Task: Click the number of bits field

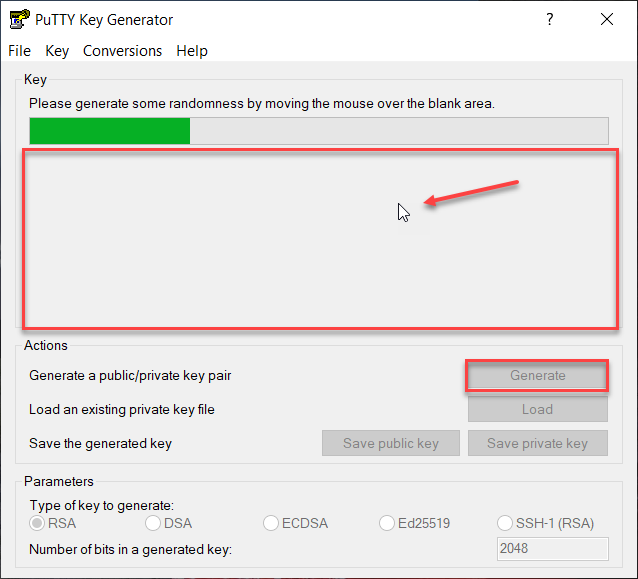Action: coord(552,549)
